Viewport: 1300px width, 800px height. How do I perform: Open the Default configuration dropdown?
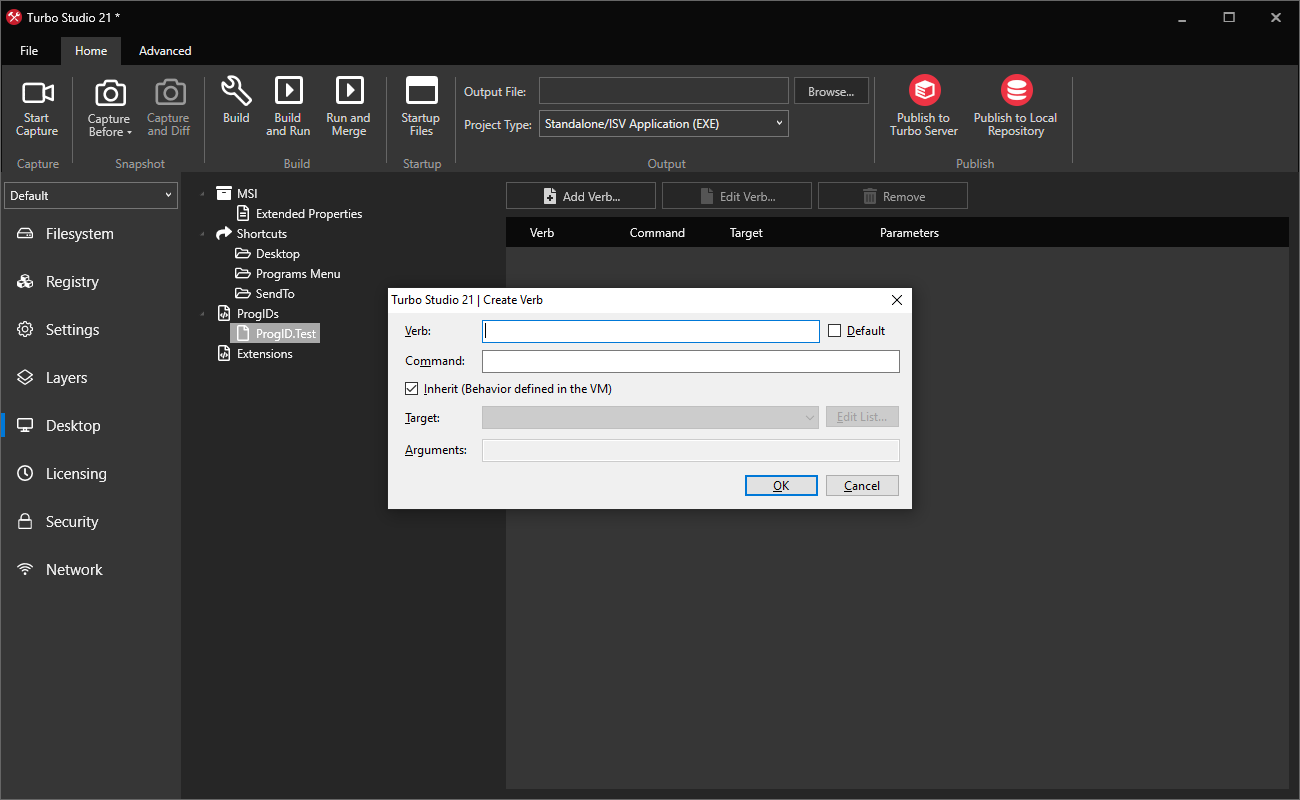91,196
